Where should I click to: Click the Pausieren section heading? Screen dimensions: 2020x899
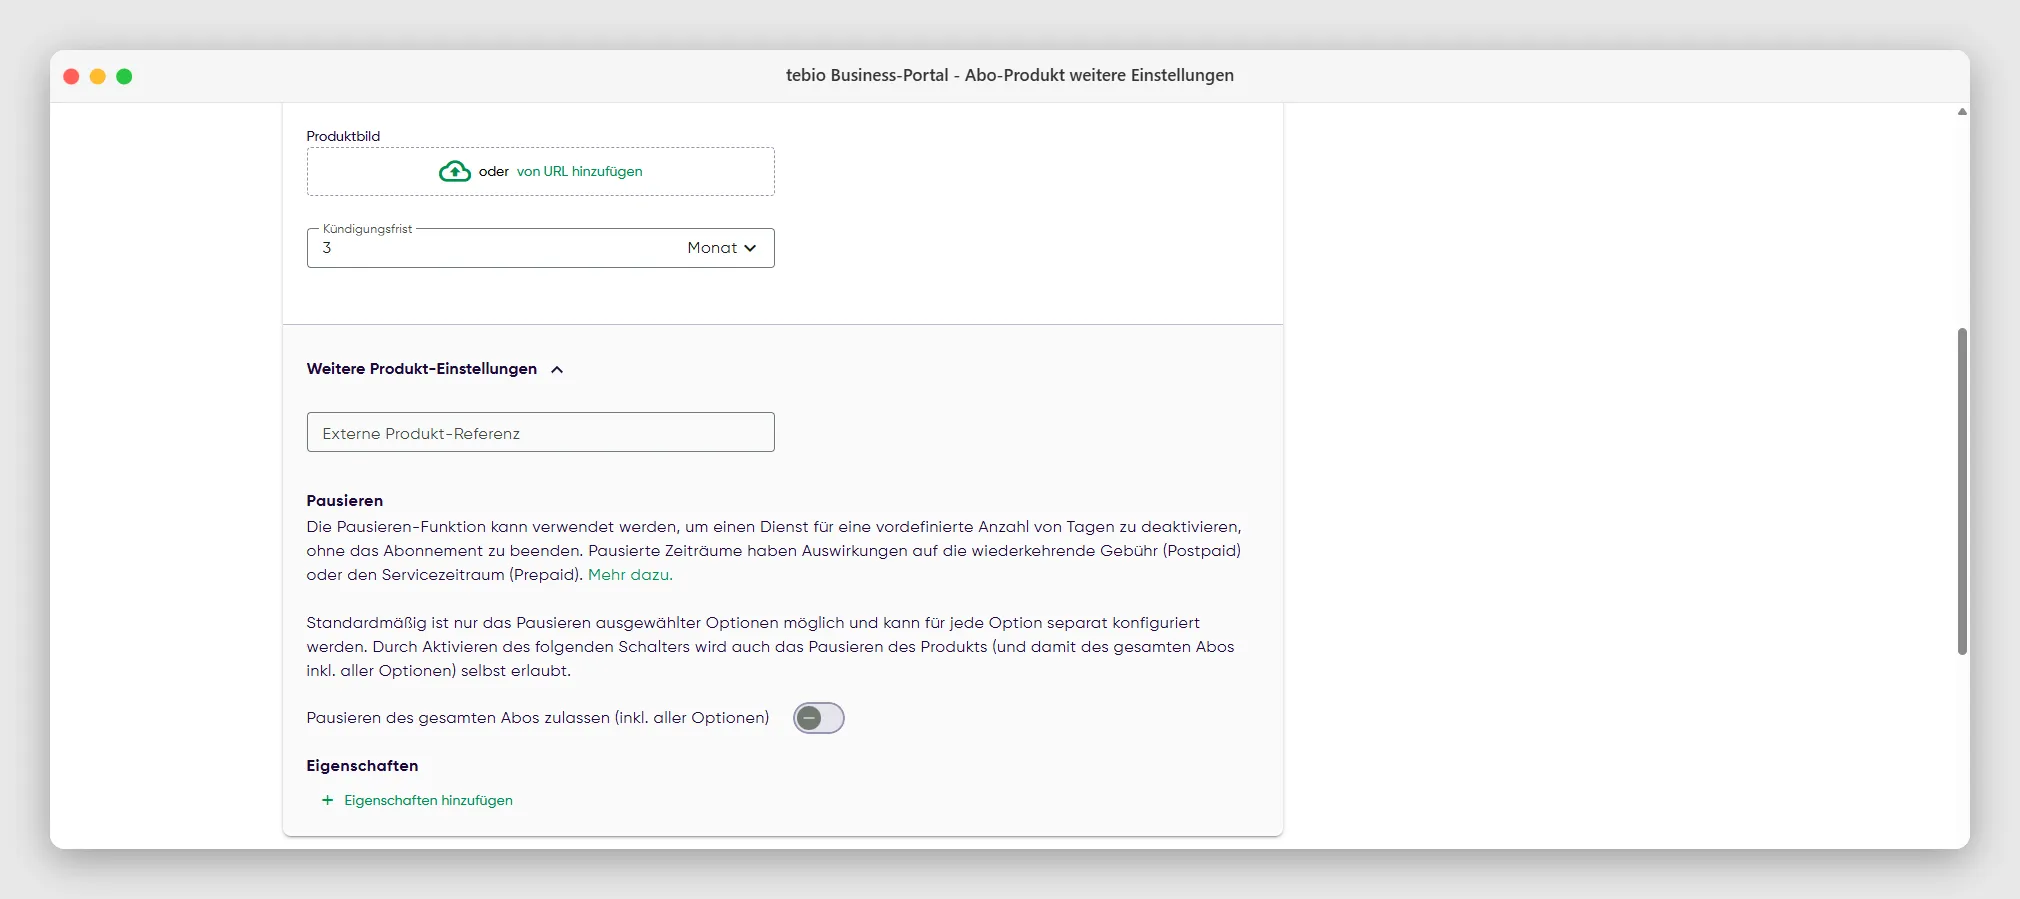(345, 500)
